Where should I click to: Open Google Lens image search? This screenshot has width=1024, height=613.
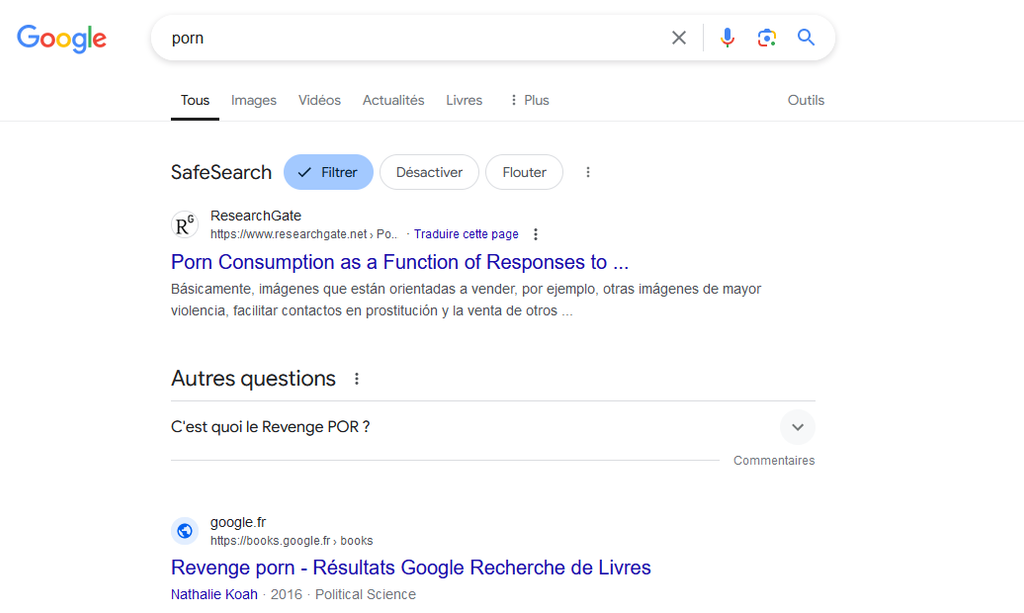767,38
